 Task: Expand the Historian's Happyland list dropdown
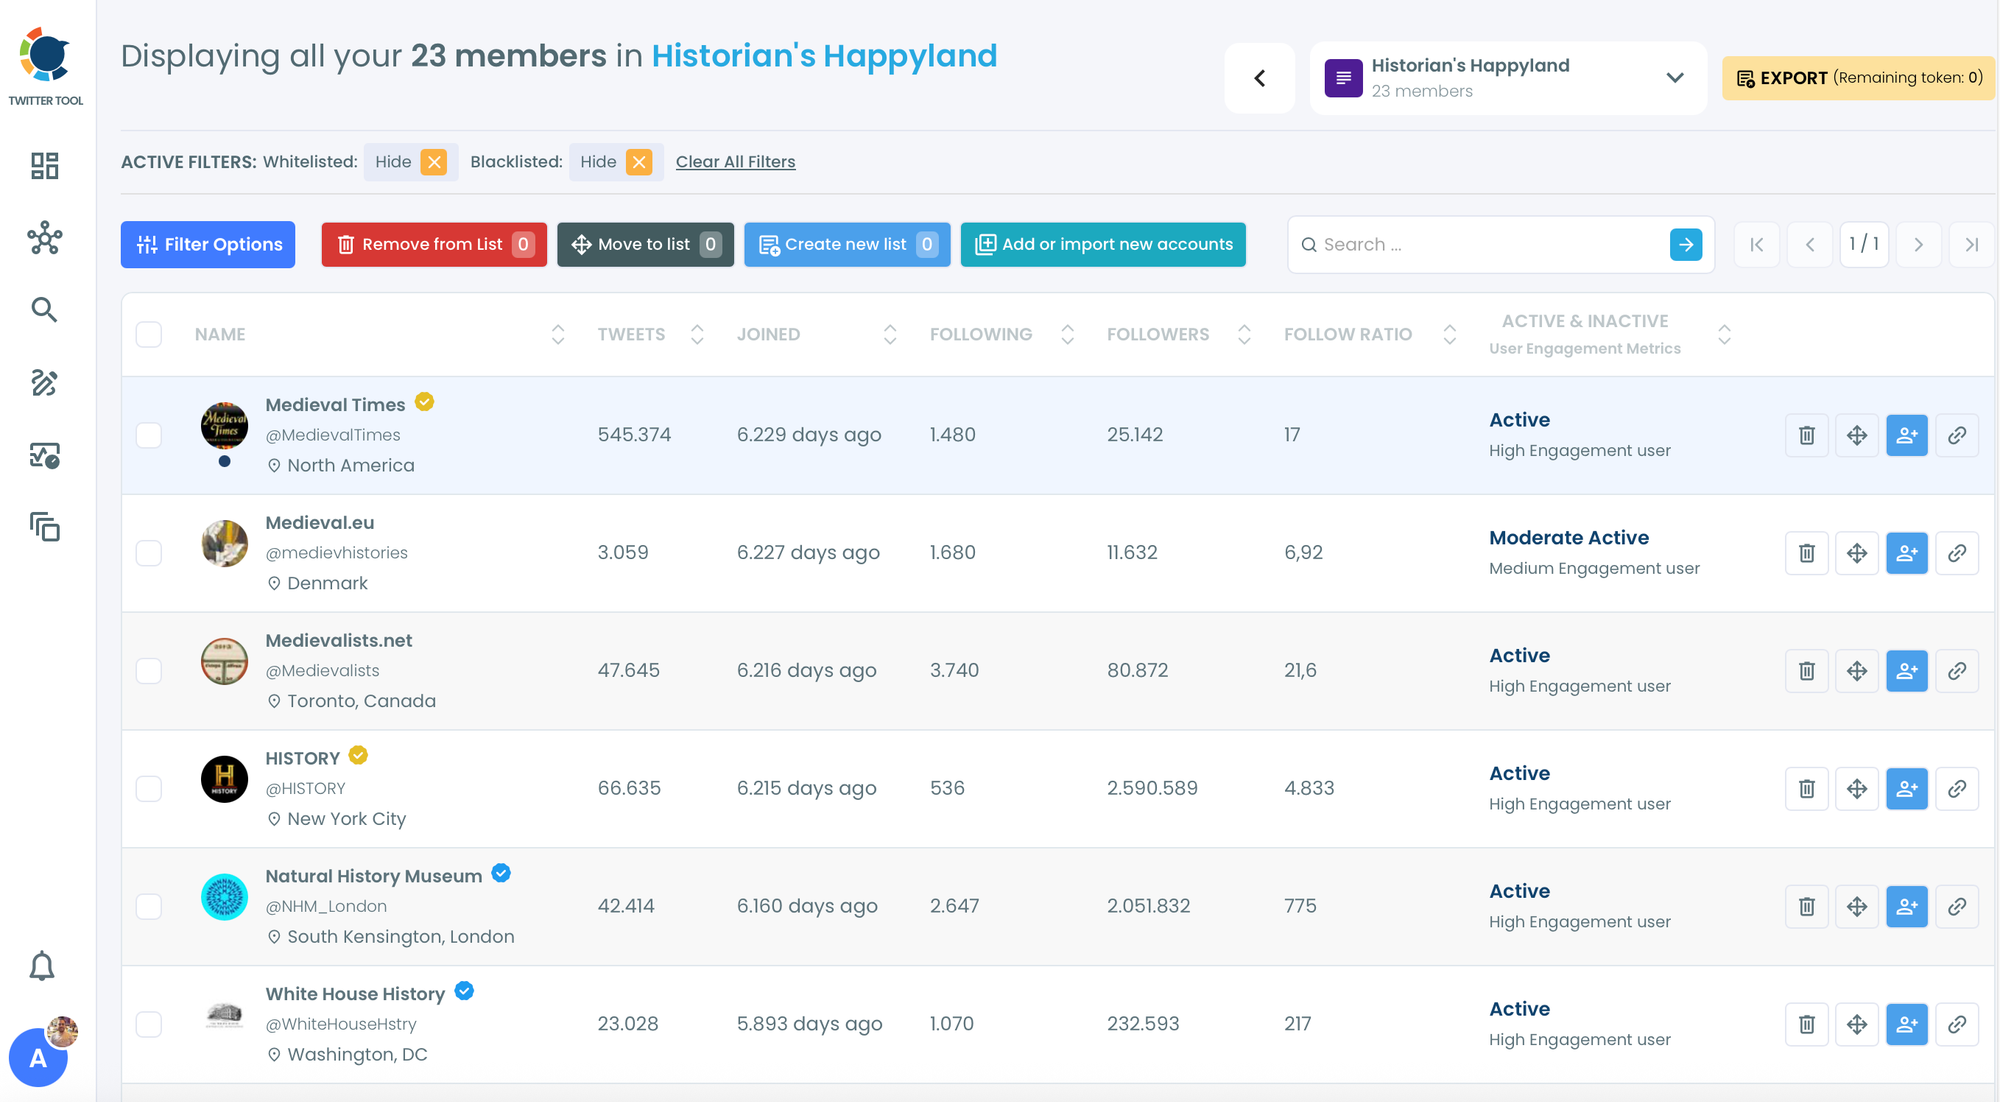point(1675,78)
